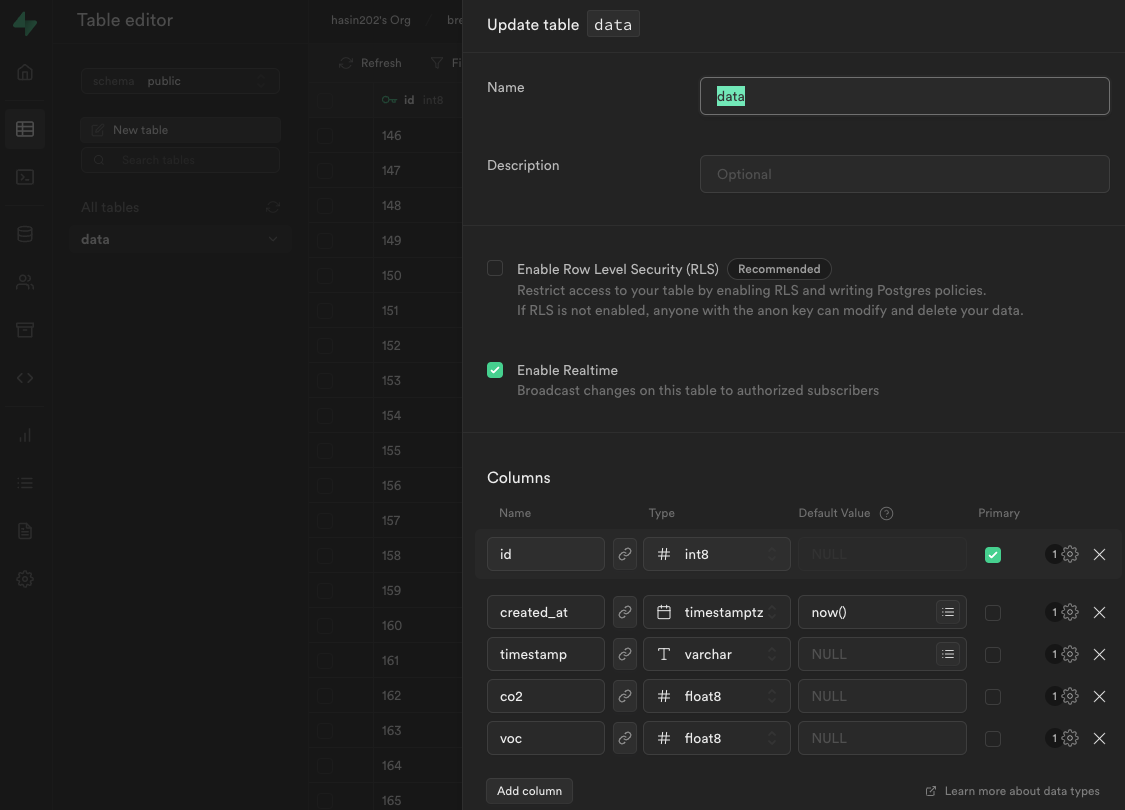Click the Add column button
This screenshot has height=810, width=1125.
pos(529,791)
